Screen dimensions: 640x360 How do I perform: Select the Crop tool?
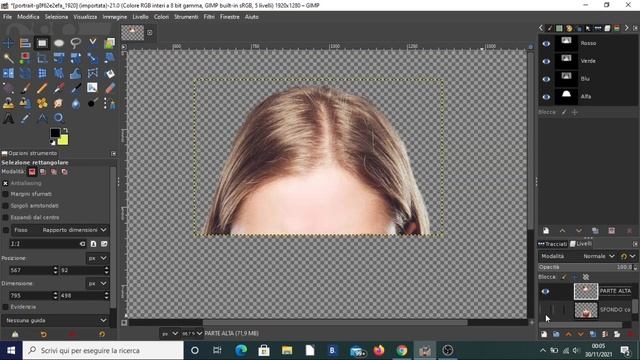[x=42, y=58]
